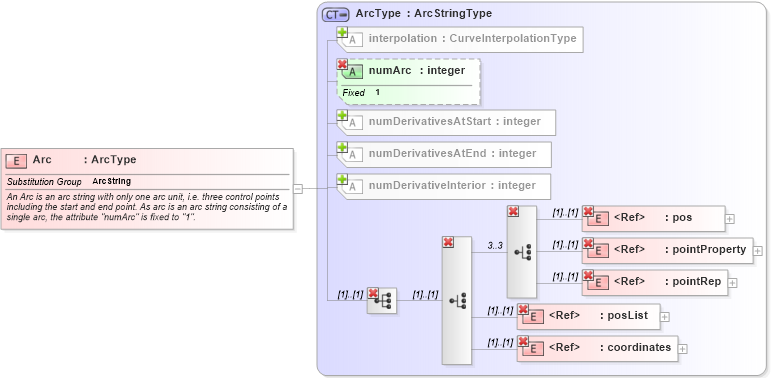This screenshot has width=771, height=378.
Task: Select 'ArcType : ArcStringType' header text
Action: [424, 14]
